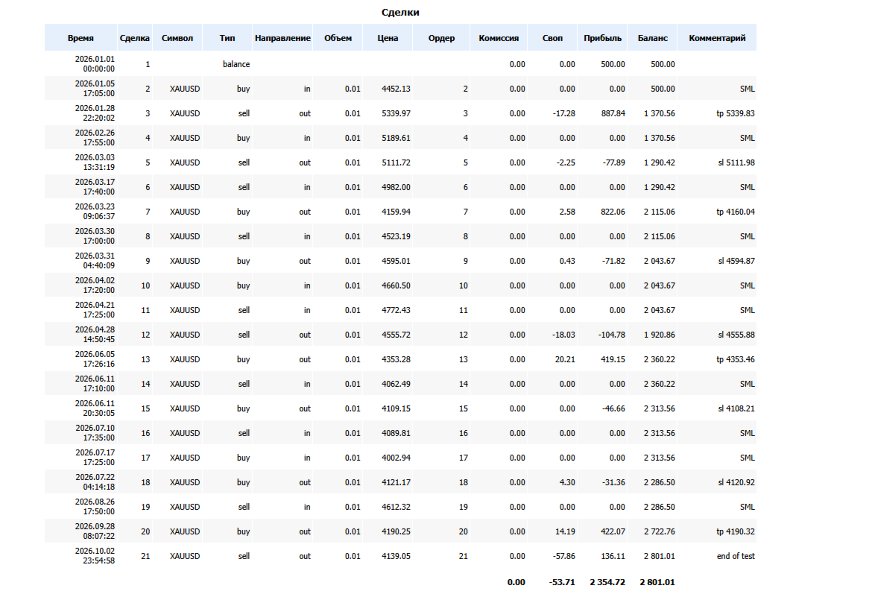Click the Направление column header
This screenshot has width=872, height=600.
click(x=283, y=38)
